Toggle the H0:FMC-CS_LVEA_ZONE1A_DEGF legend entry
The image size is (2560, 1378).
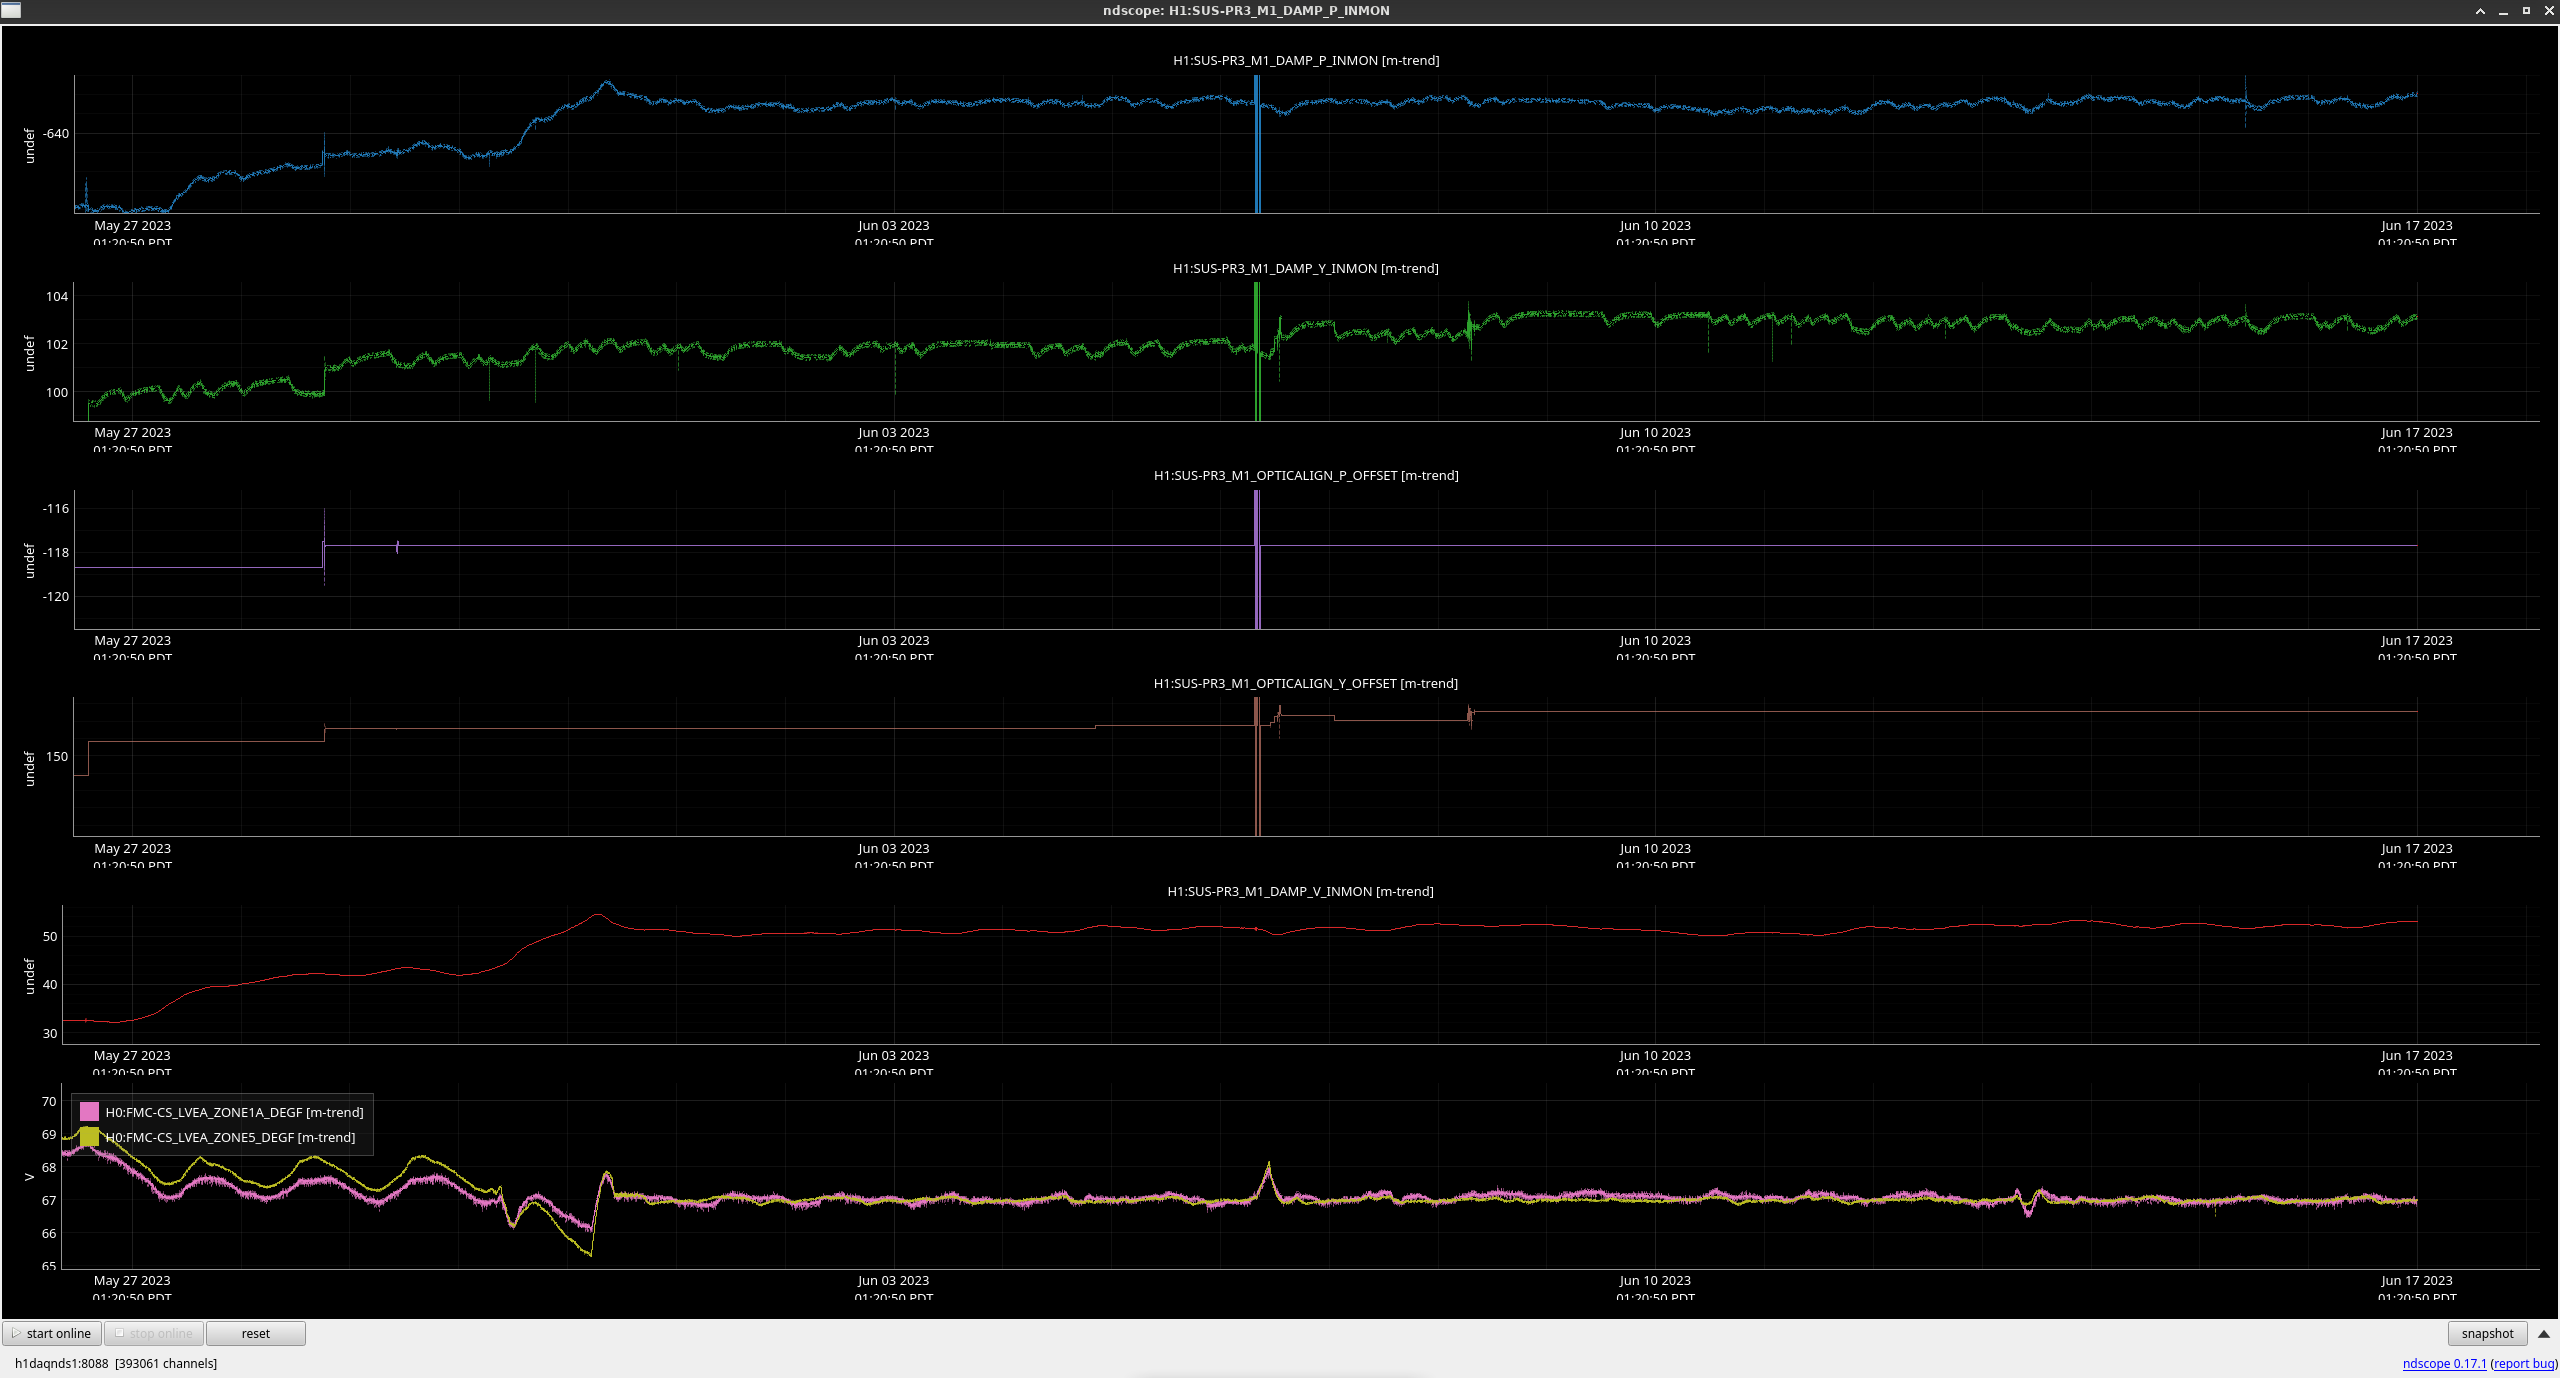(234, 1112)
